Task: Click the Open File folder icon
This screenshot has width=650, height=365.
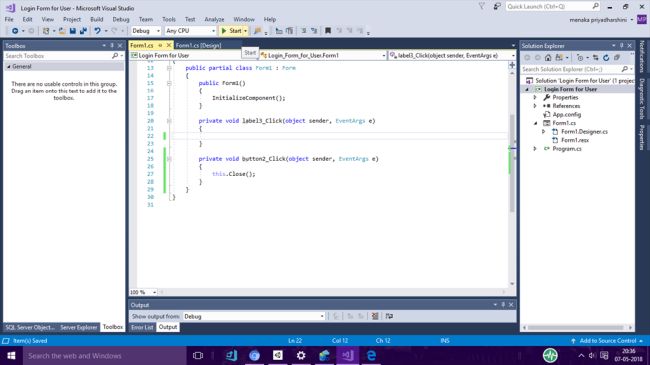Action: coord(62,31)
